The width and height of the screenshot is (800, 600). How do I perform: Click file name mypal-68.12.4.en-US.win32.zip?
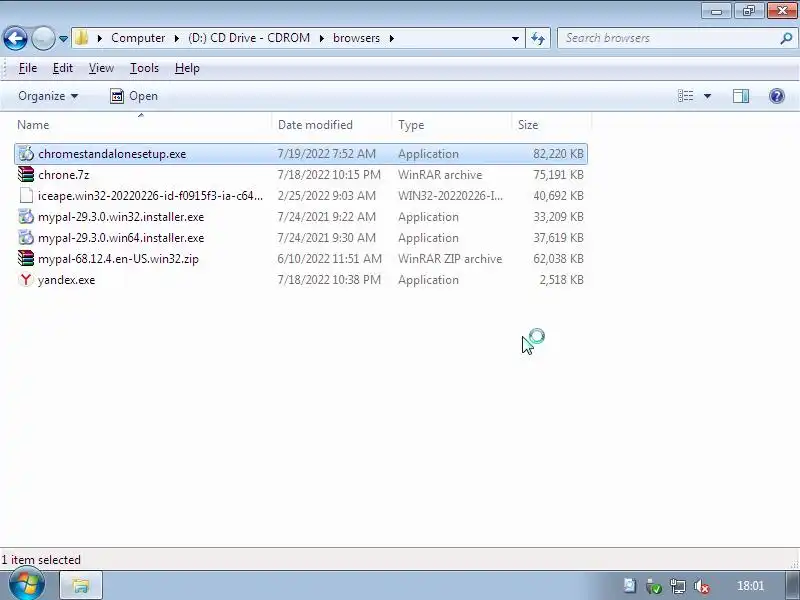pyautogui.click(x=118, y=259)
